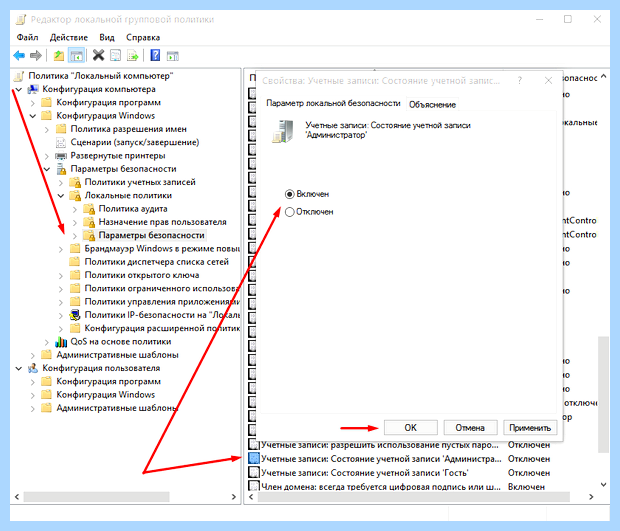Click the Properties toolbar icon
This screenshot has width=620, height=531.
(115, 56)
